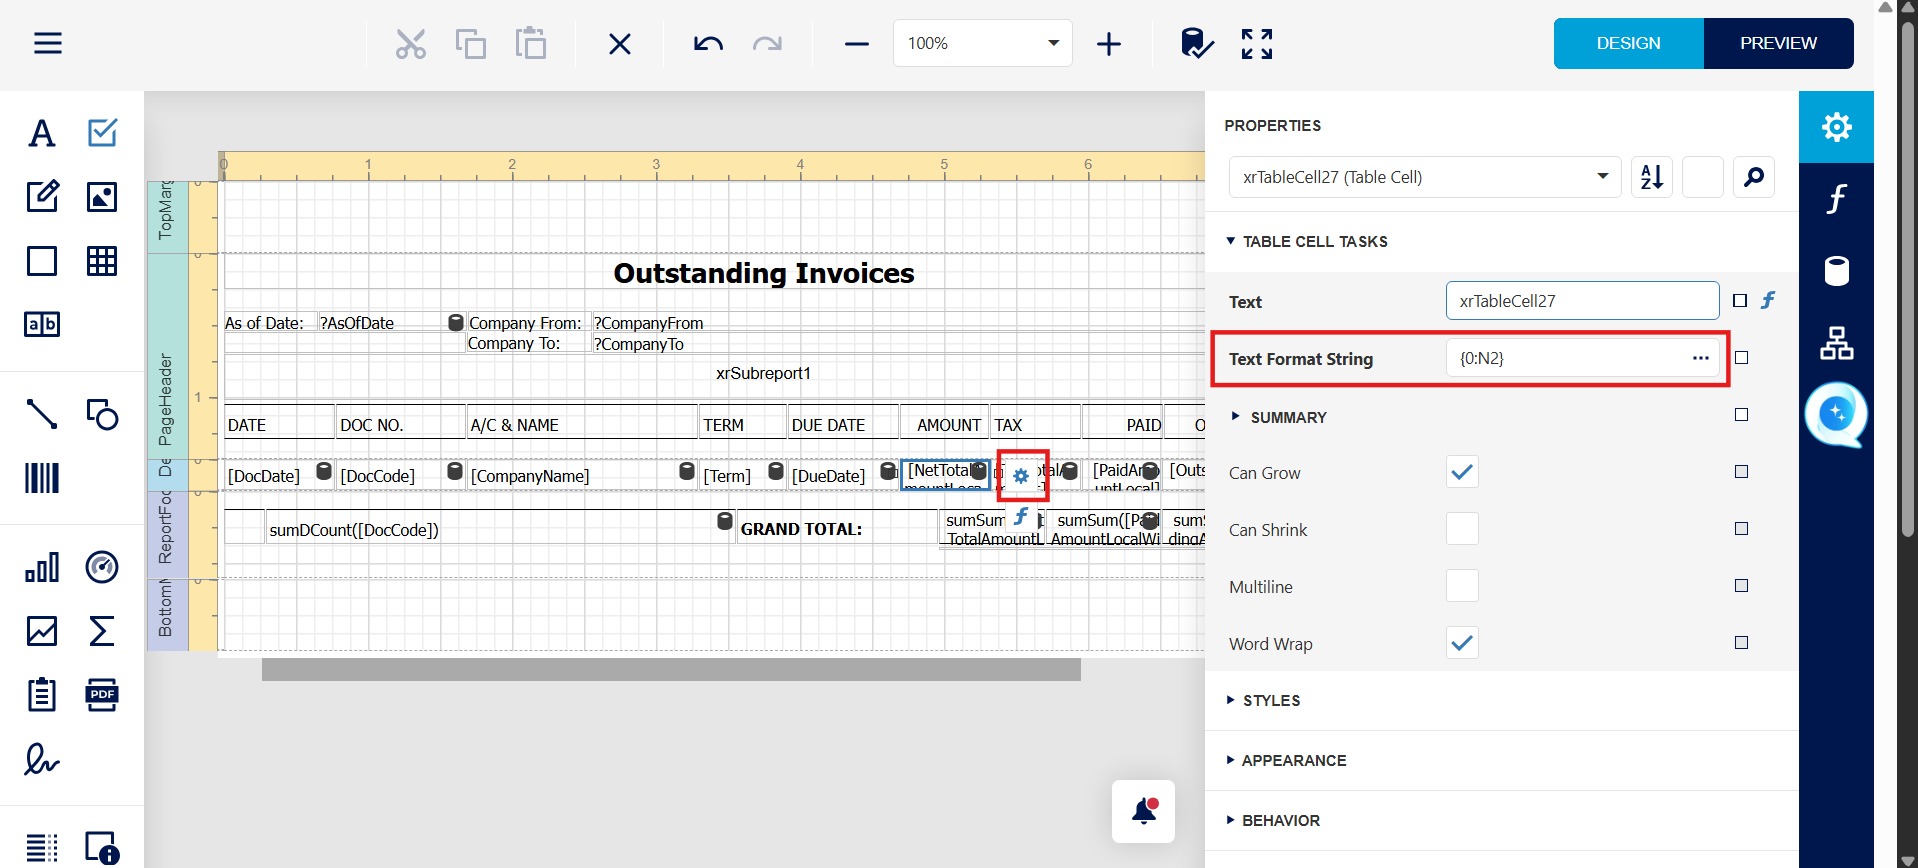This screenshot has width=1918, height=868.
Task: Open the xrTableCell27 element selector dropdown
Action: click(x=1424, y=177)
